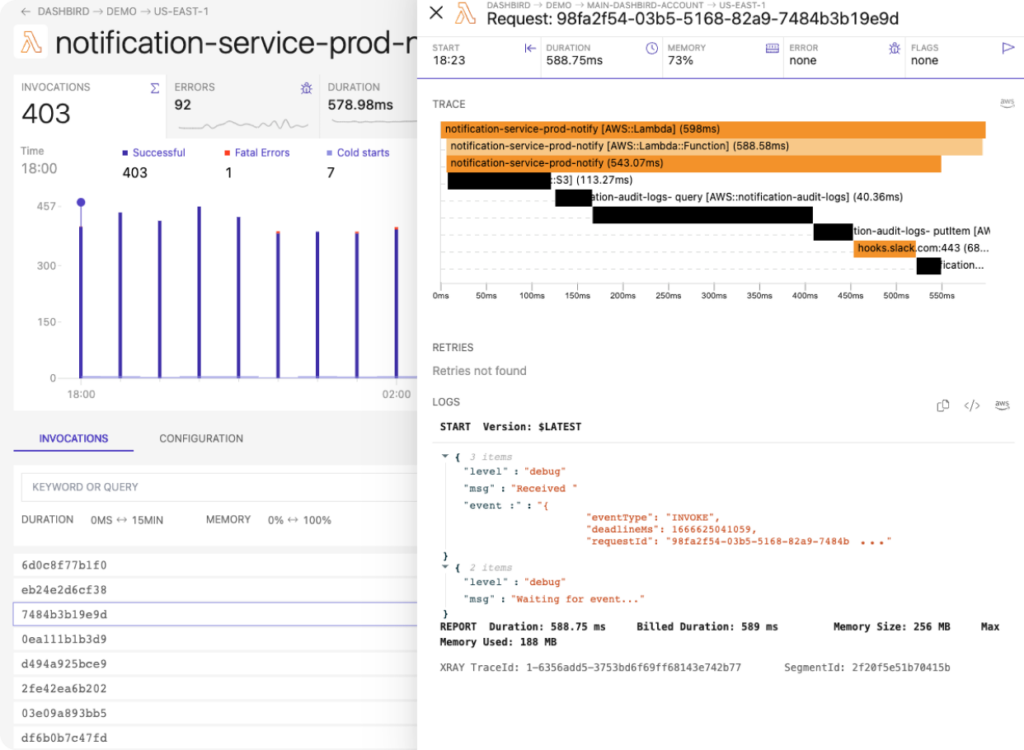Click the flag icon in Flags cell
1024x750 pixels.
pyautogui.click(x=1008, y=48)
